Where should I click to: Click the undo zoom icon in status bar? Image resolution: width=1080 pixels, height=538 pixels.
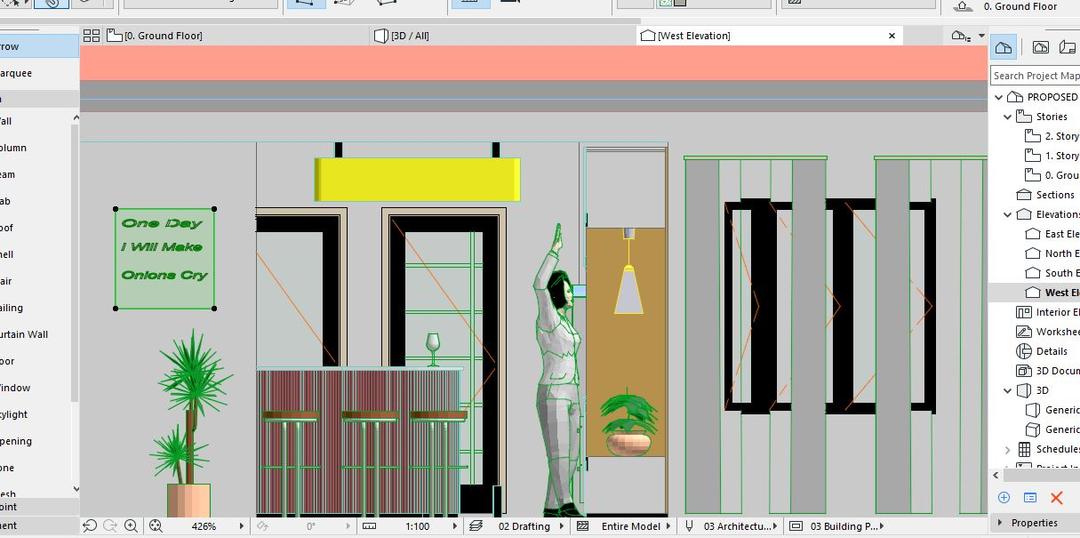[90, 526]
